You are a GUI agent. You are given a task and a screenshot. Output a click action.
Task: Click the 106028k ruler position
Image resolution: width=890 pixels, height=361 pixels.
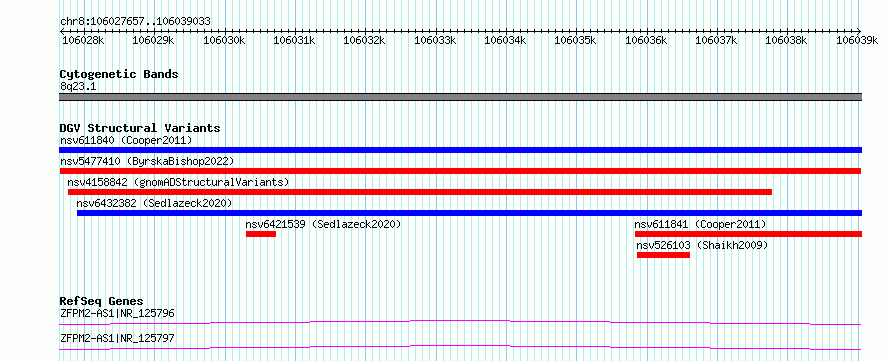83,40
